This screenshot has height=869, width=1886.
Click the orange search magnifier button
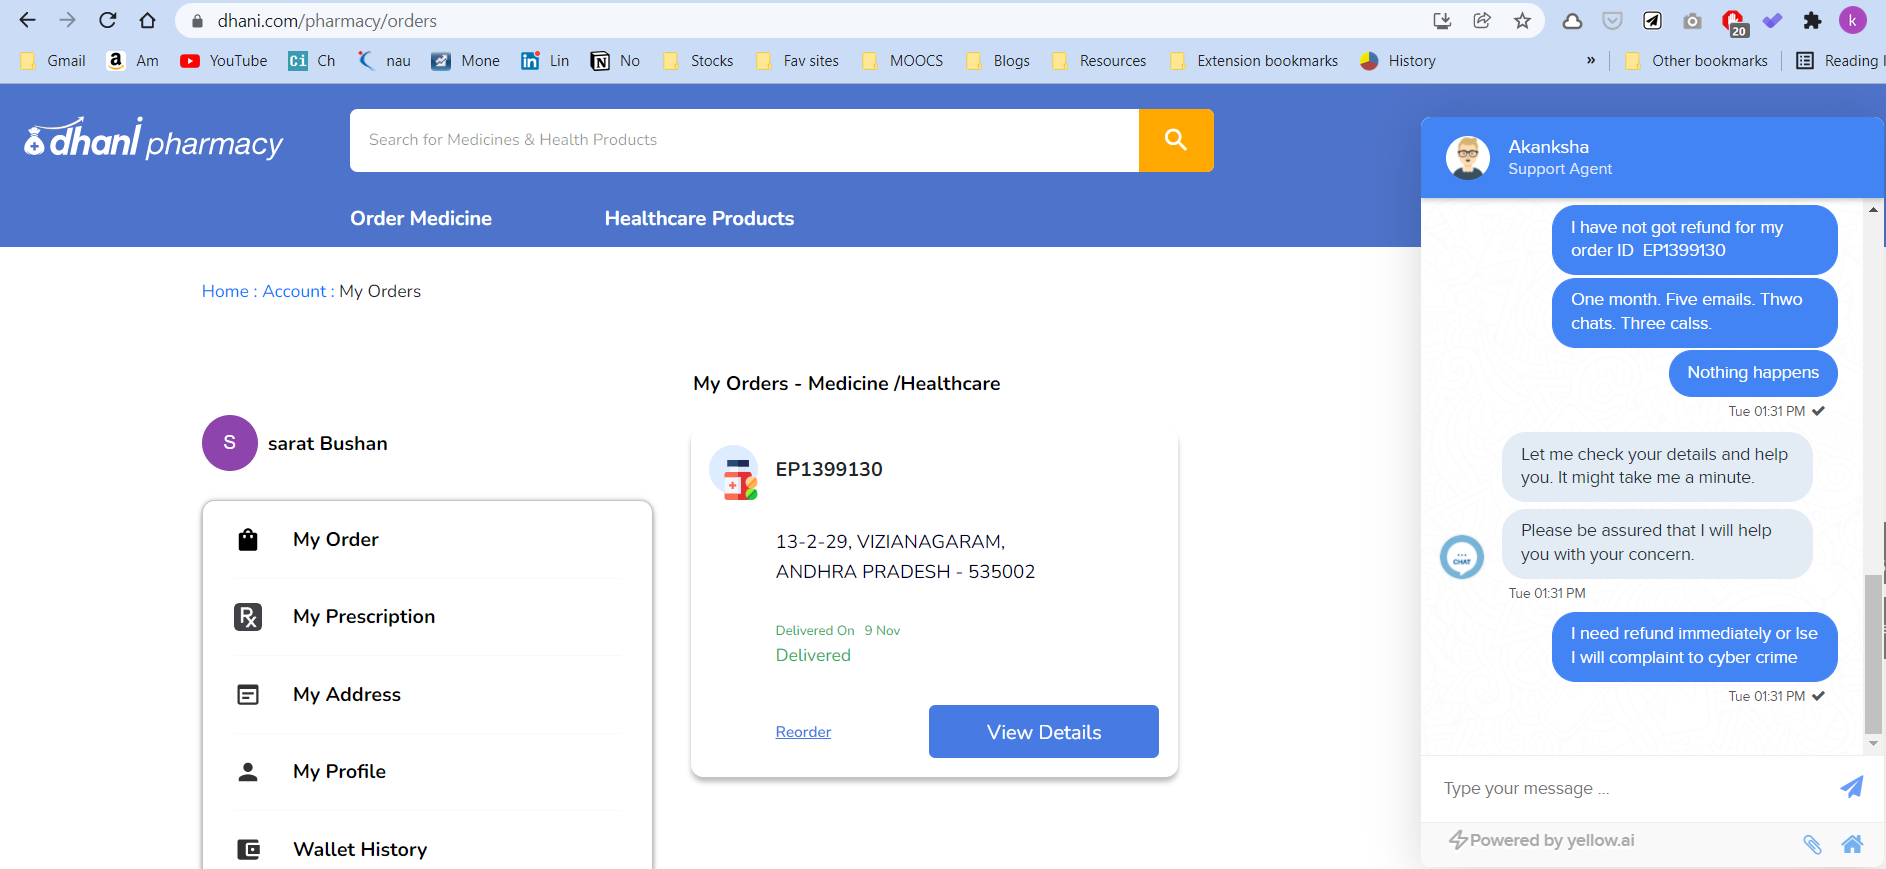pos(1176,140)
